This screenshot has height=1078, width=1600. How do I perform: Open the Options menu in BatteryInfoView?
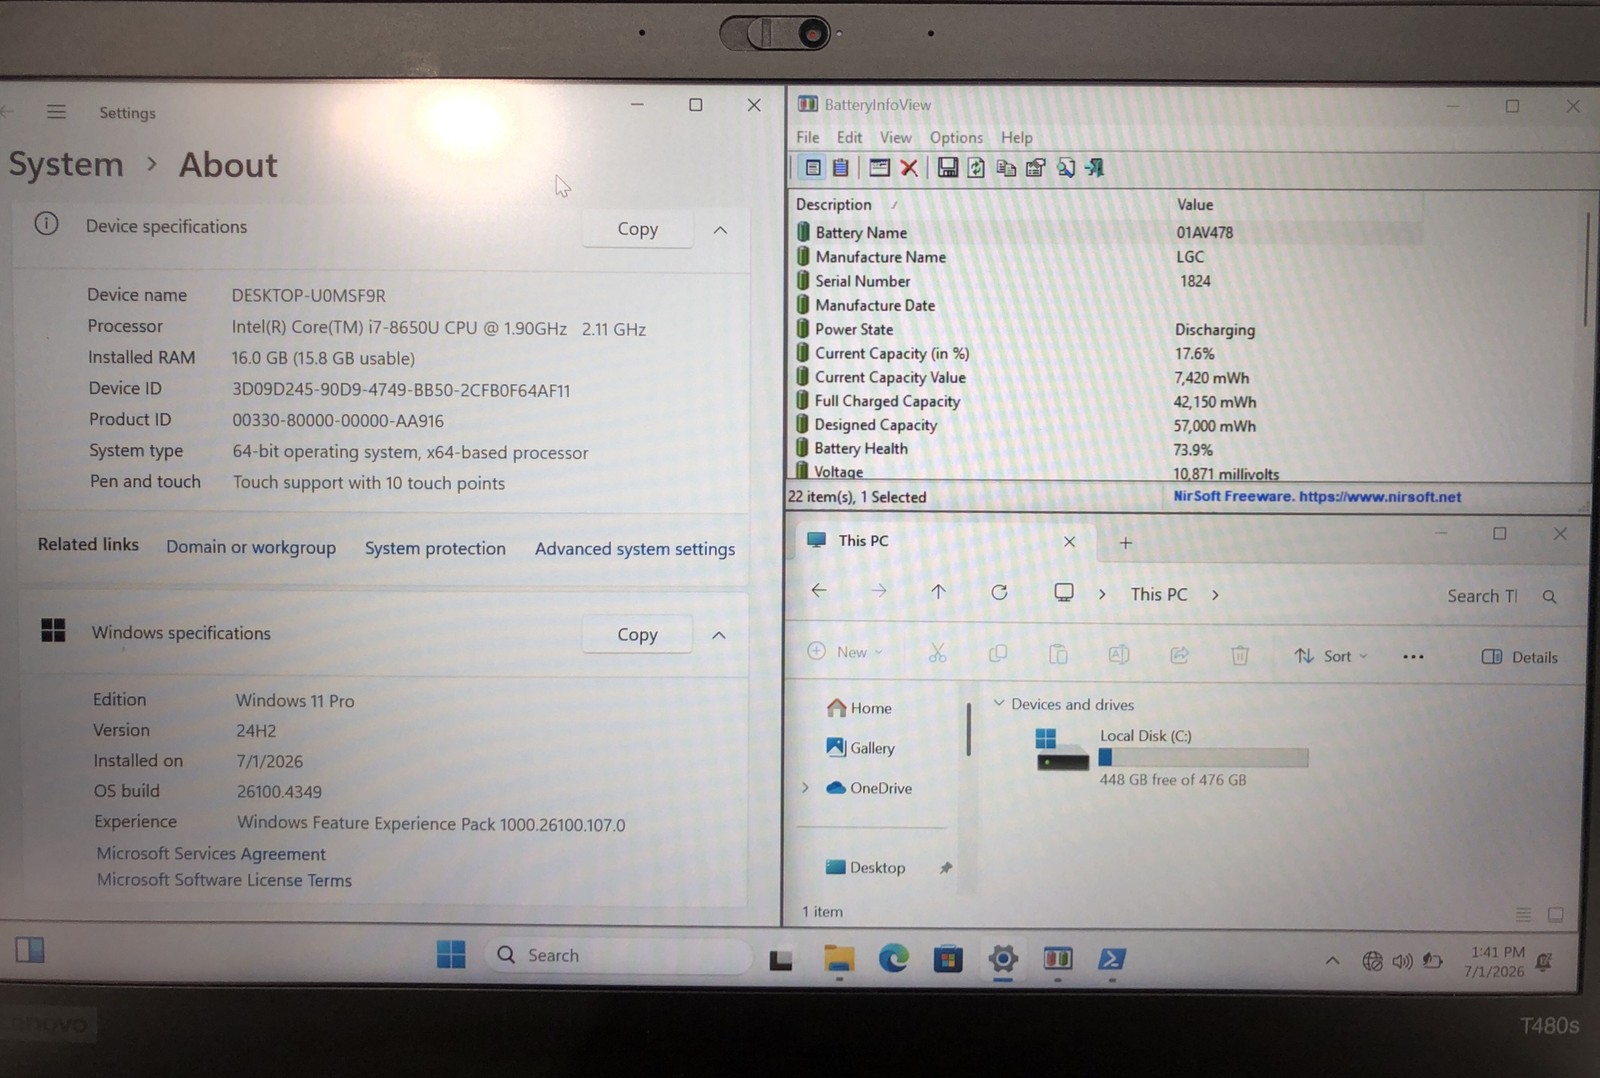click(x=956, y=138)
